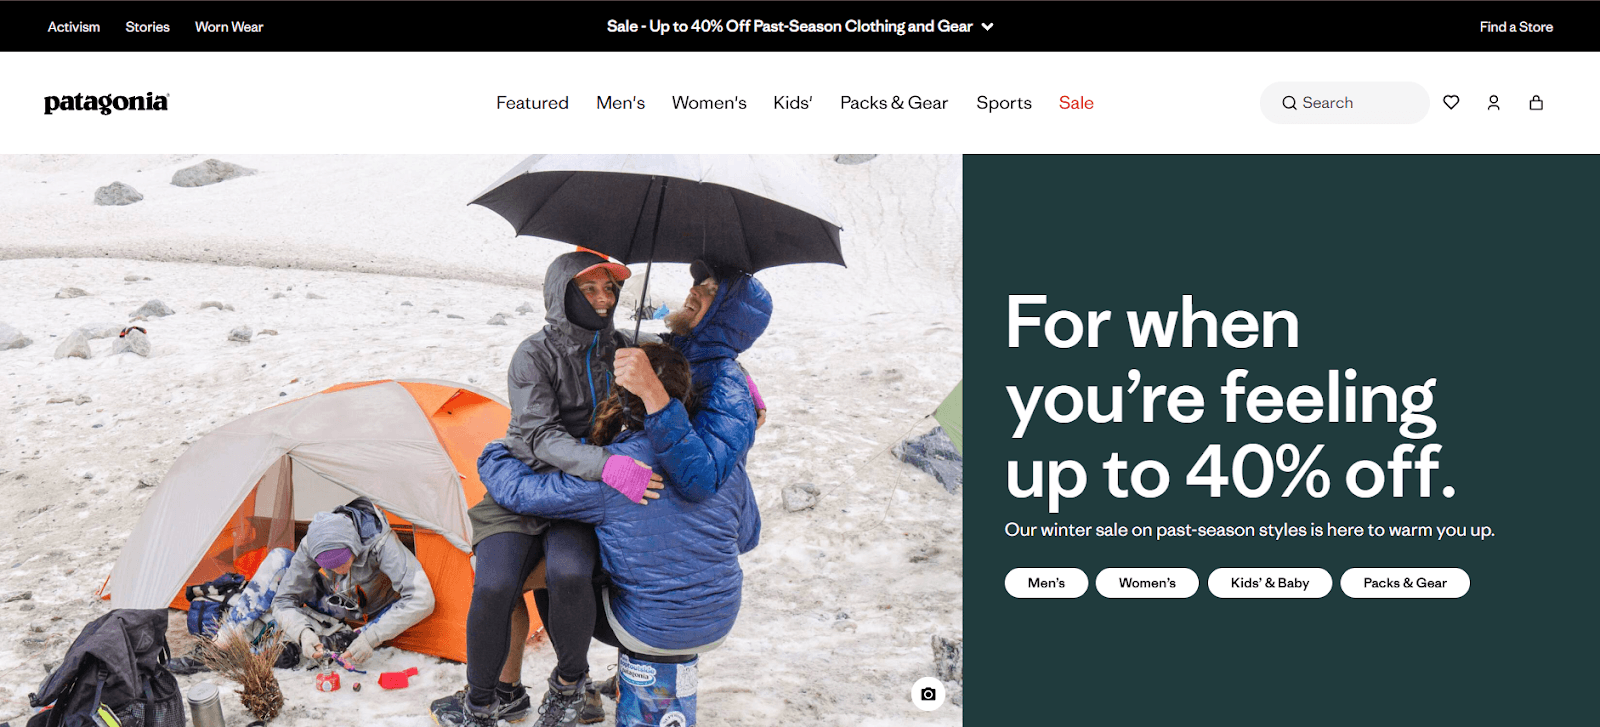1600x727 pixels.
Task: Click the search magnifier icon
Action: click(x=1289, y=103)
